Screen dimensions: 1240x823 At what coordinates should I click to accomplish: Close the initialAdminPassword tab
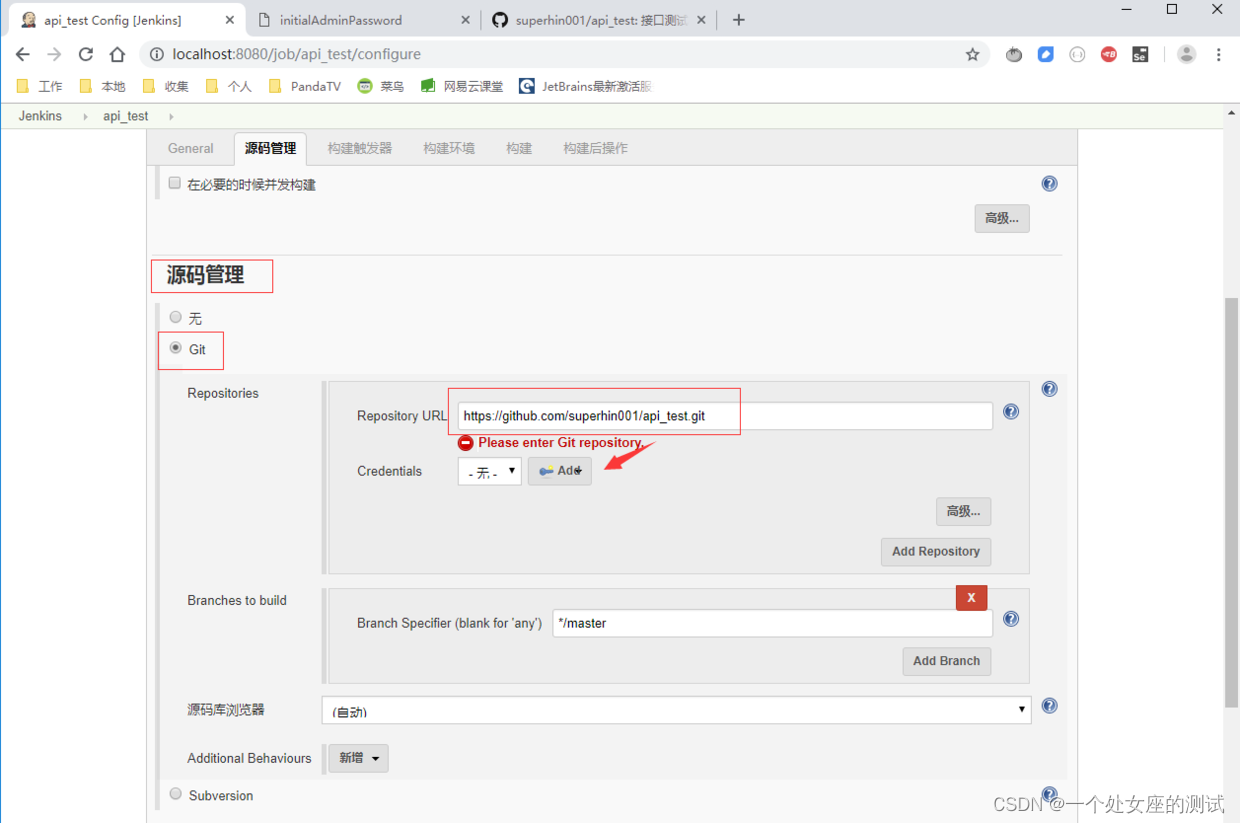pos(465,20)
